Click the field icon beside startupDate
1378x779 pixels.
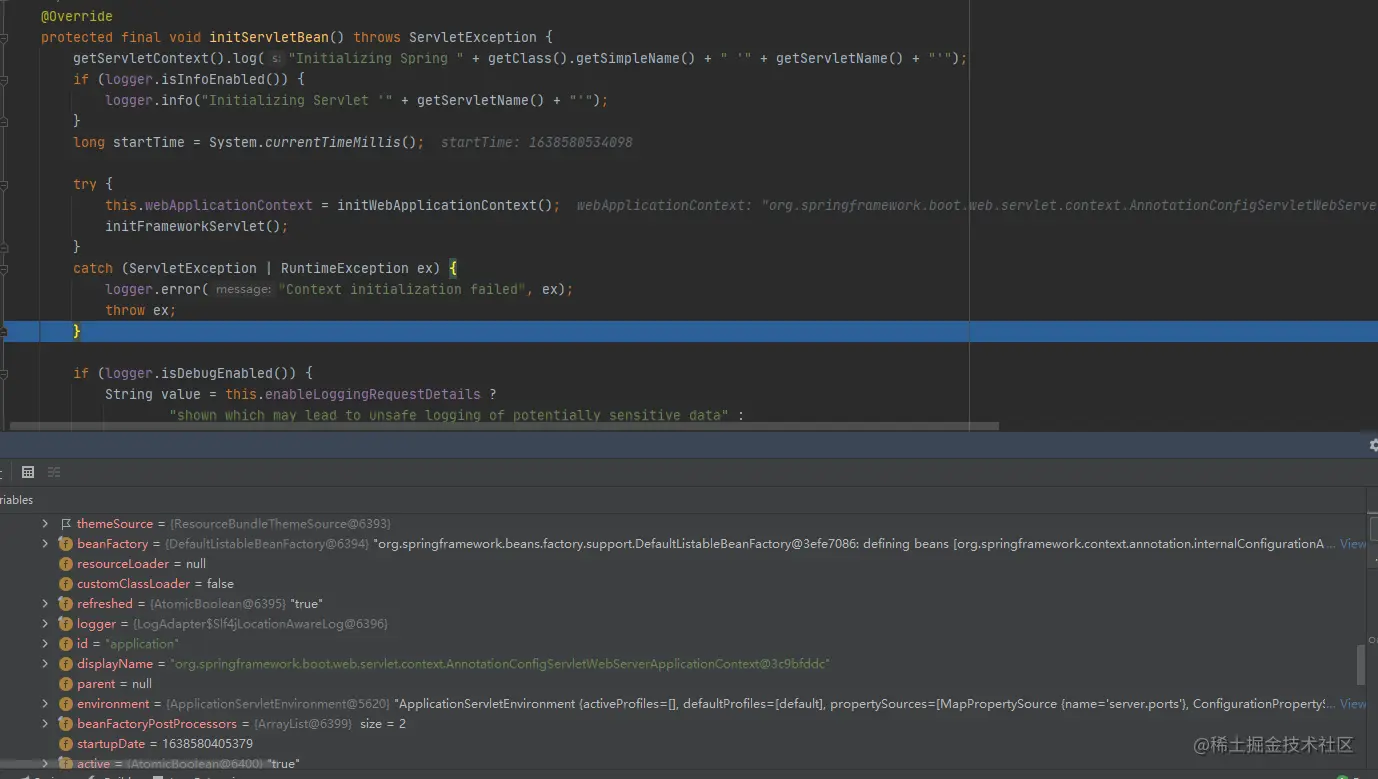coord(66,744)
